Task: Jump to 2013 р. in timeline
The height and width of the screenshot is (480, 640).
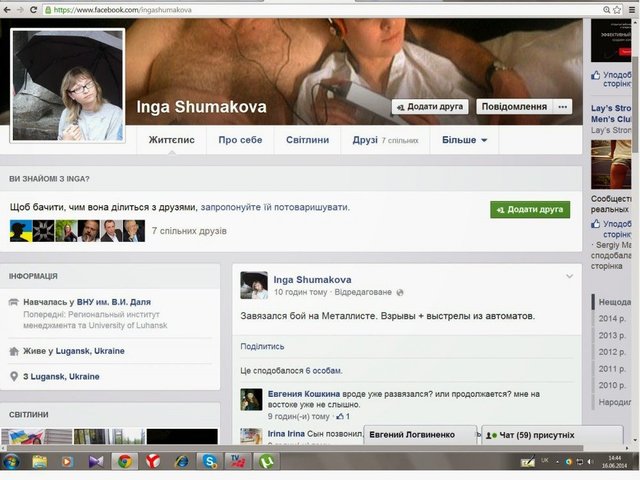Action: pyautogui.click(x=612, y=336)
